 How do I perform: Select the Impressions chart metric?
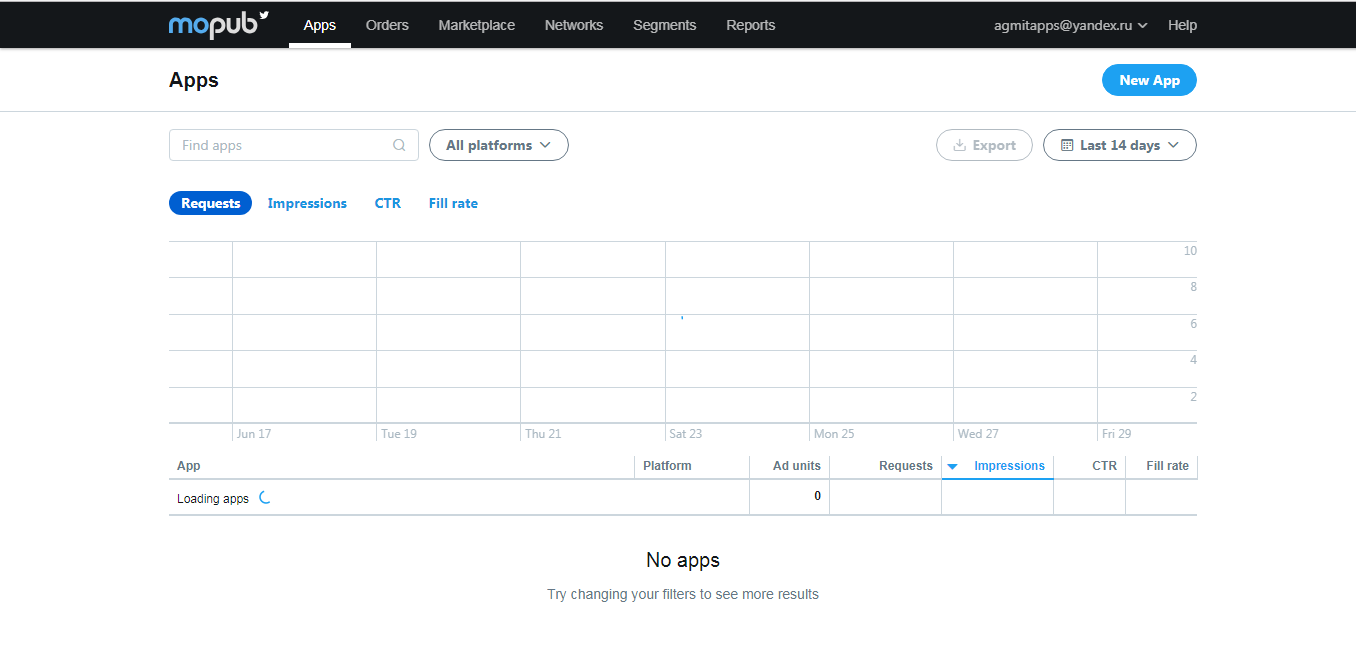pos(307,203)
